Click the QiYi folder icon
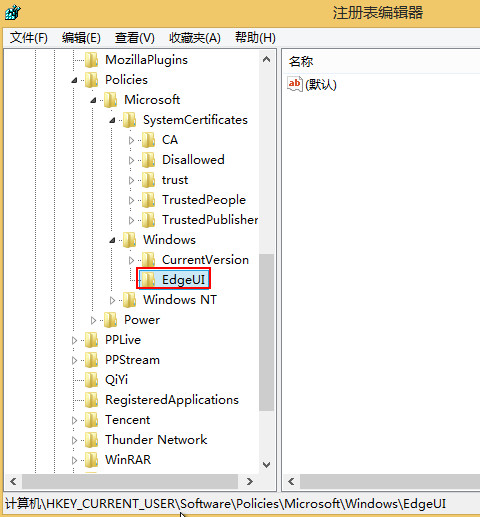 tap(91, 380)
